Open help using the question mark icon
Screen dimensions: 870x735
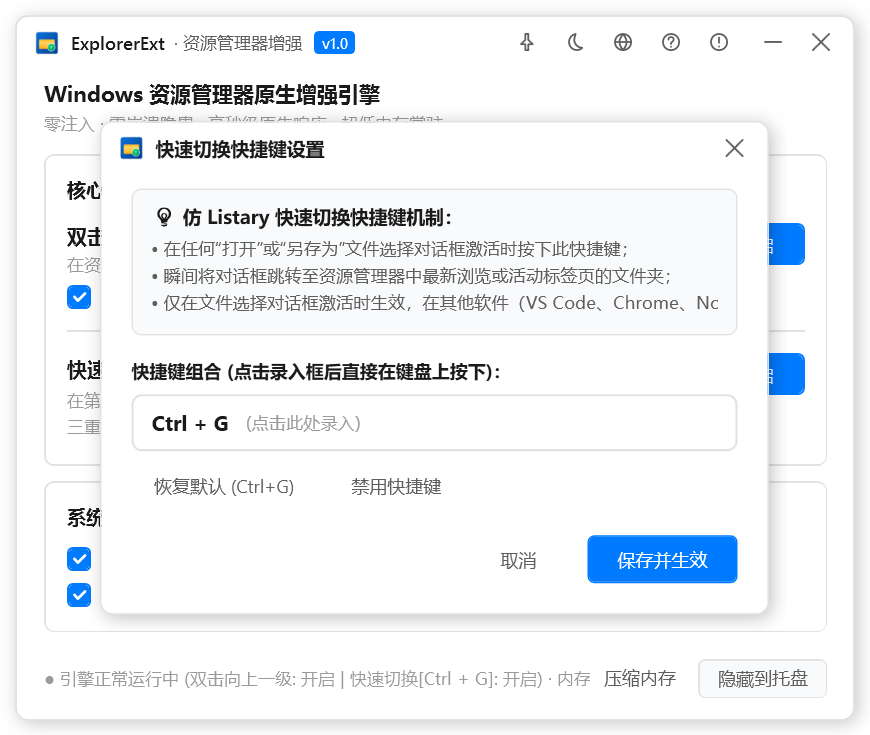pyautogui.click(x=671, y=43)
